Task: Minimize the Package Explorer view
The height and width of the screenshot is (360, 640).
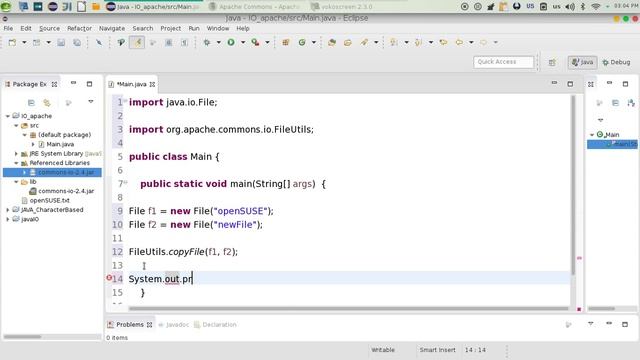Action: click(73, 83)
